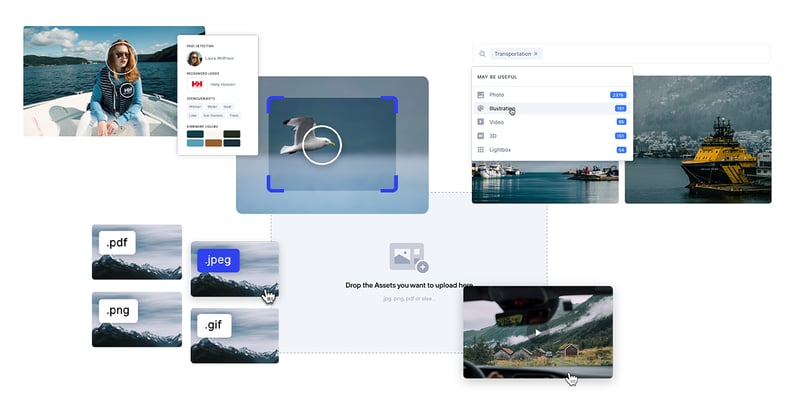Play the seagull video preview
The height and width of the screenshot is (400, 800).
click(x=322, y=144)
